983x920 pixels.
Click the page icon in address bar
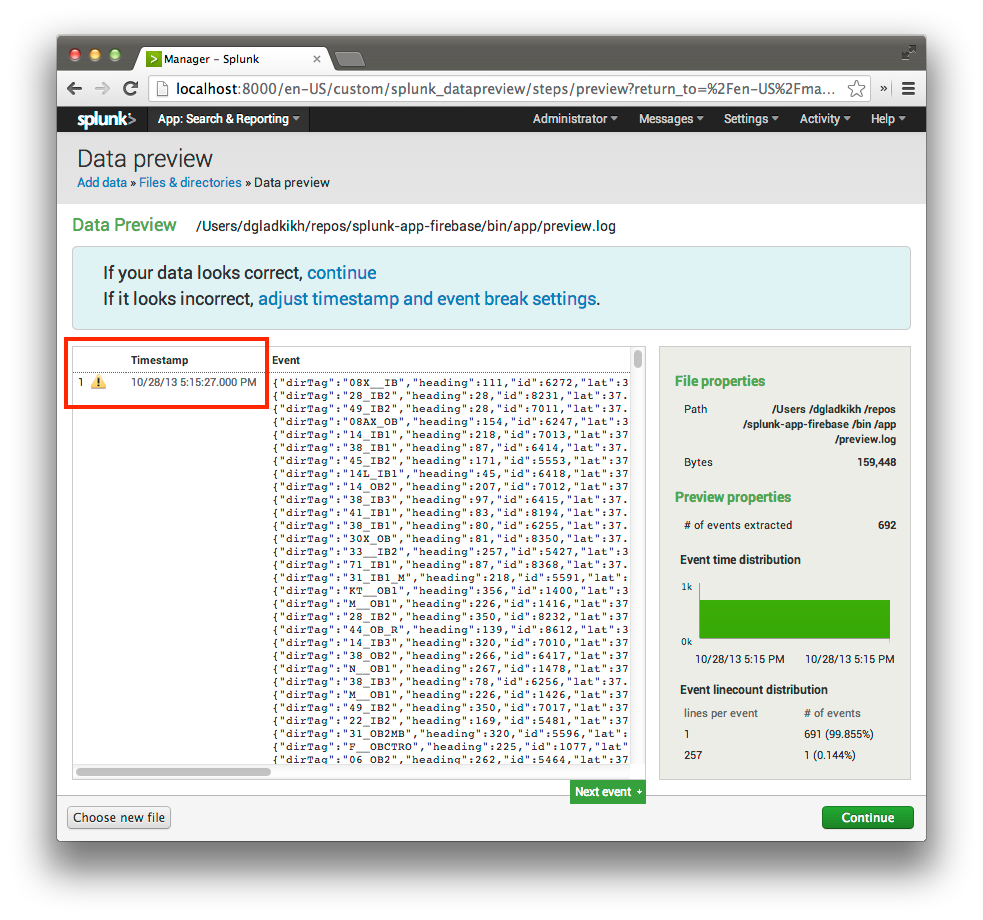(x=162, y=88)
